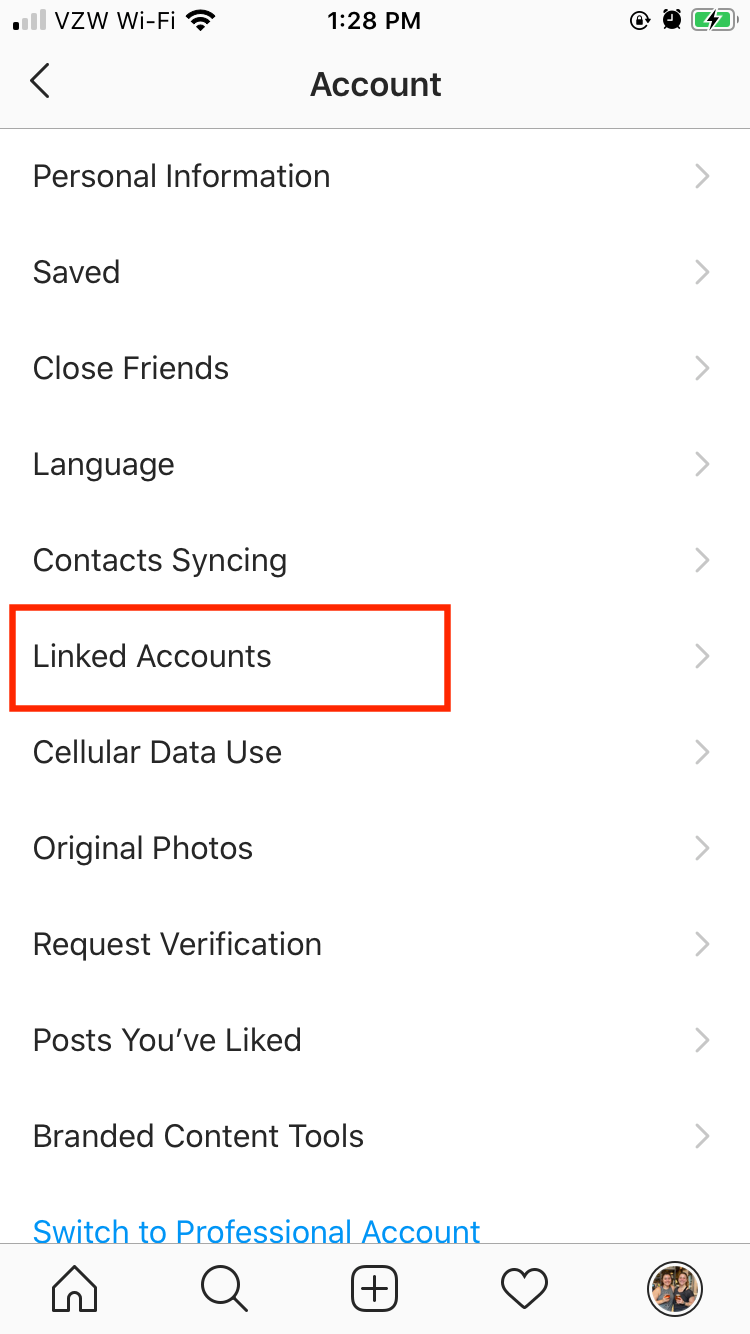Tap the new post plus icon
The width and height of the screenshot is (750, 1334).
point(375,1288)
